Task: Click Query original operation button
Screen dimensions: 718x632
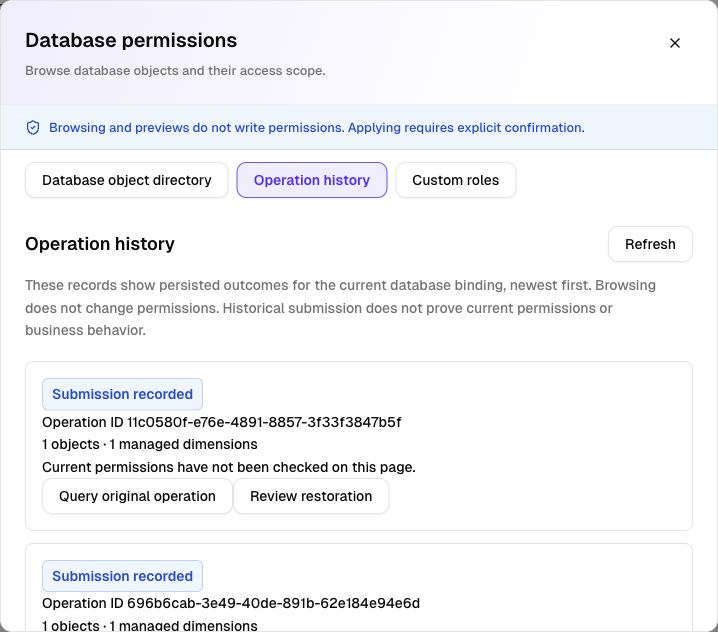Action: click(x=137, y=496)
